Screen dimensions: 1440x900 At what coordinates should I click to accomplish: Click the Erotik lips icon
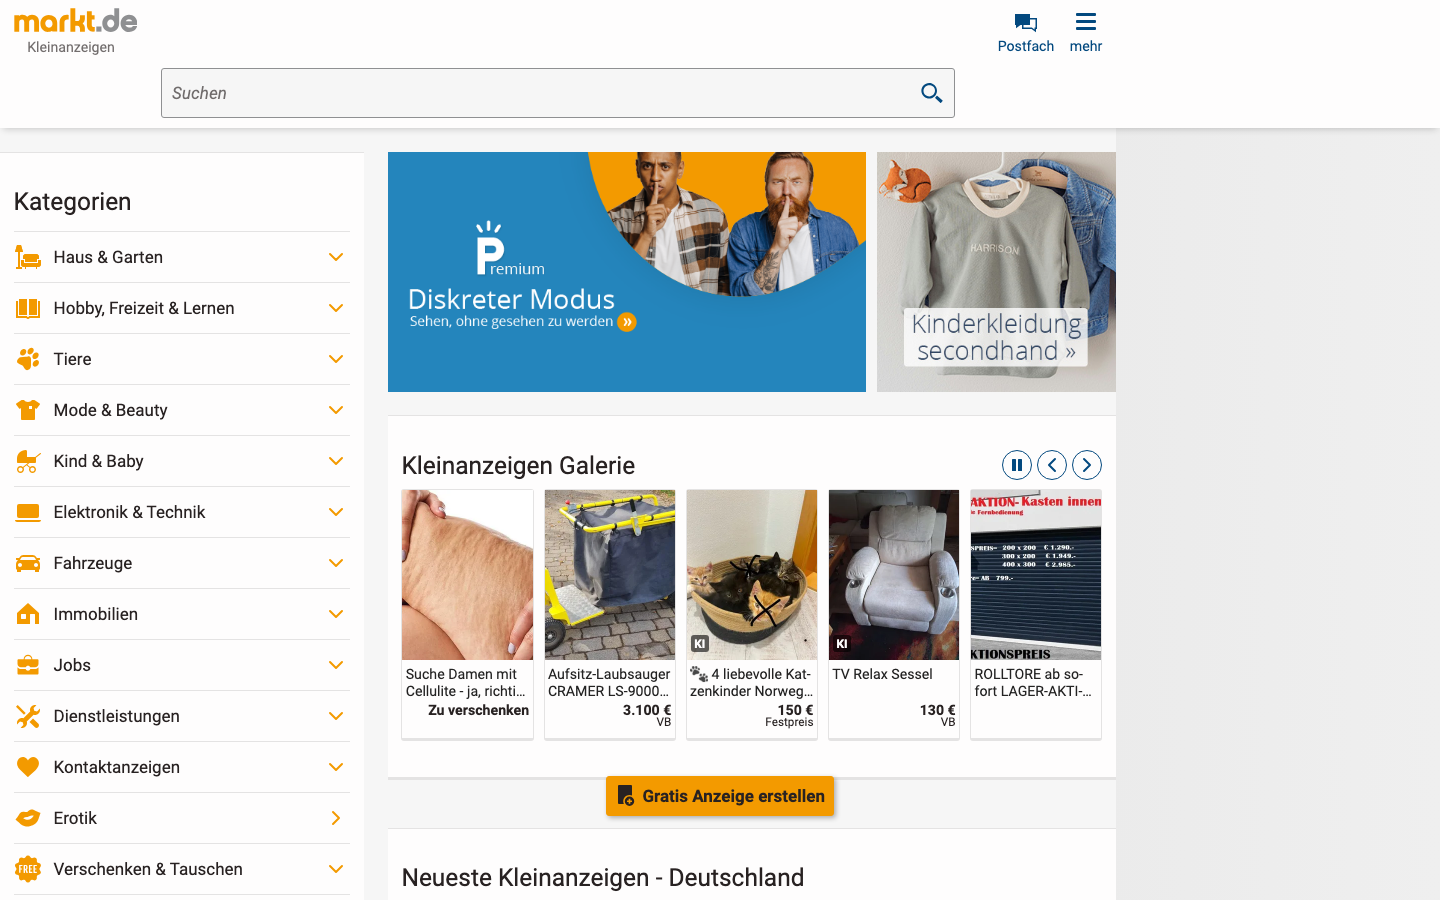(28, 818)
